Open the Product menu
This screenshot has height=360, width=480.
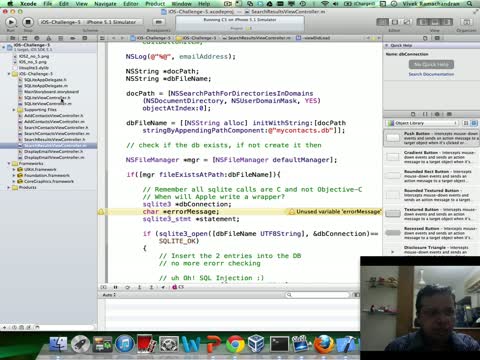click(155, 4)
